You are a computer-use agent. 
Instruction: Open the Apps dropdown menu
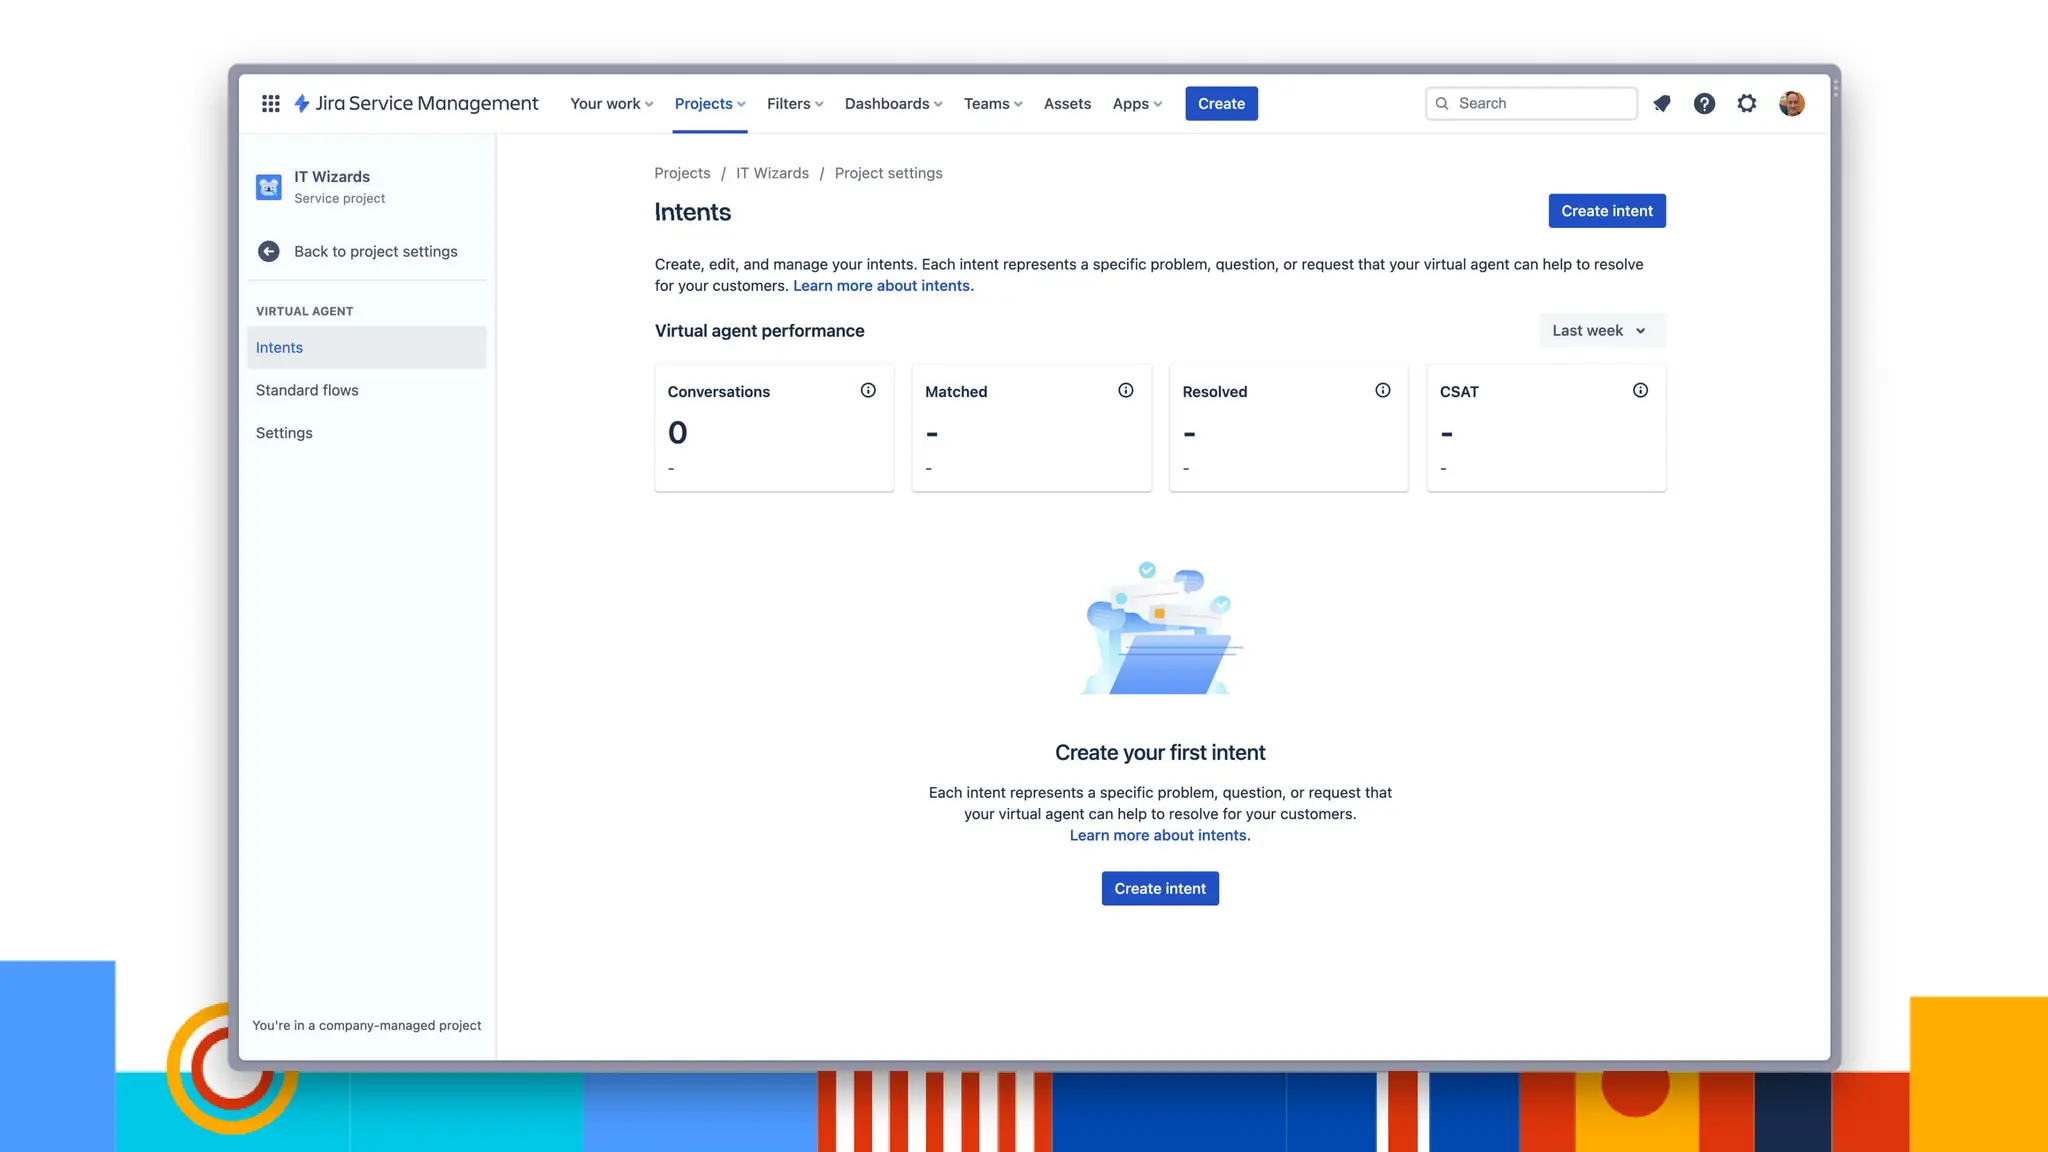[x=1137, y=104]
